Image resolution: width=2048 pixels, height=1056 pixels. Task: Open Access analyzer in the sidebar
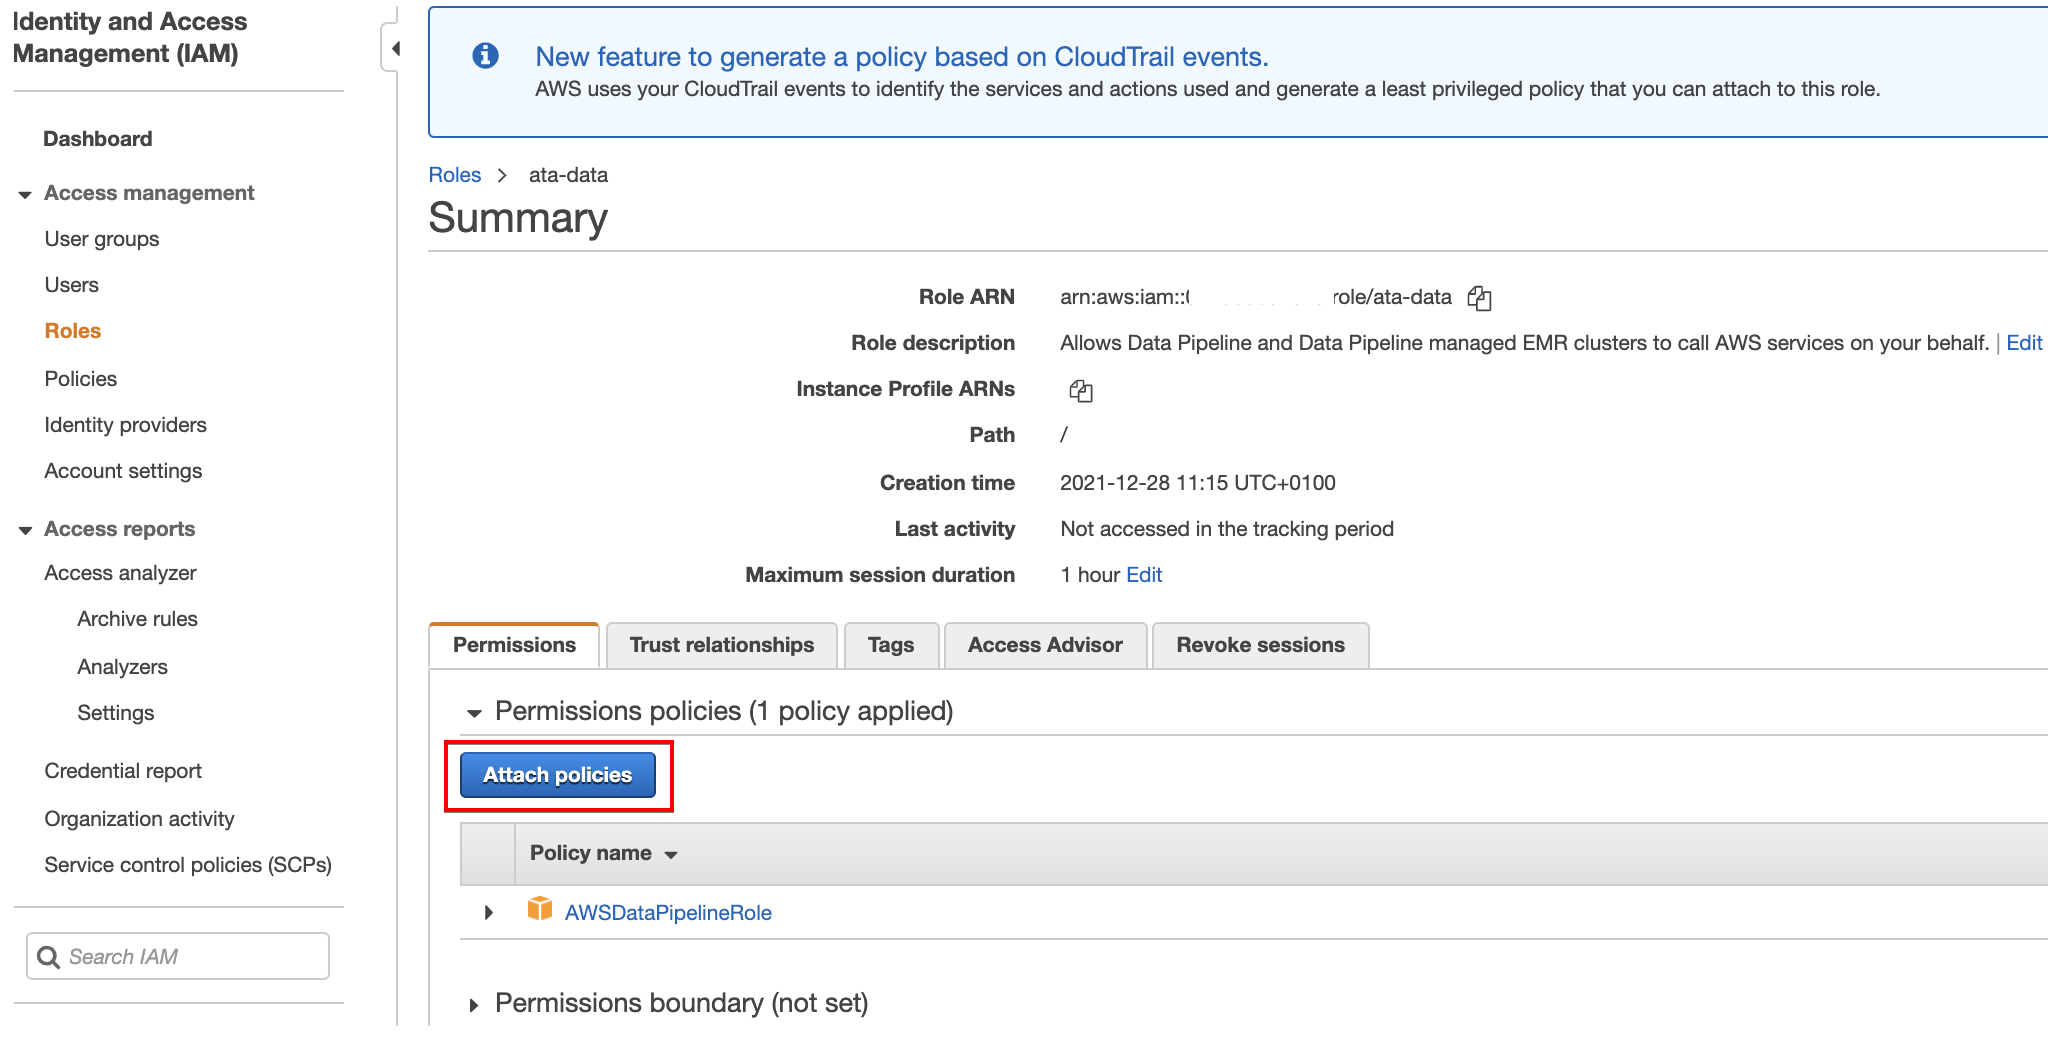(121, 573)
